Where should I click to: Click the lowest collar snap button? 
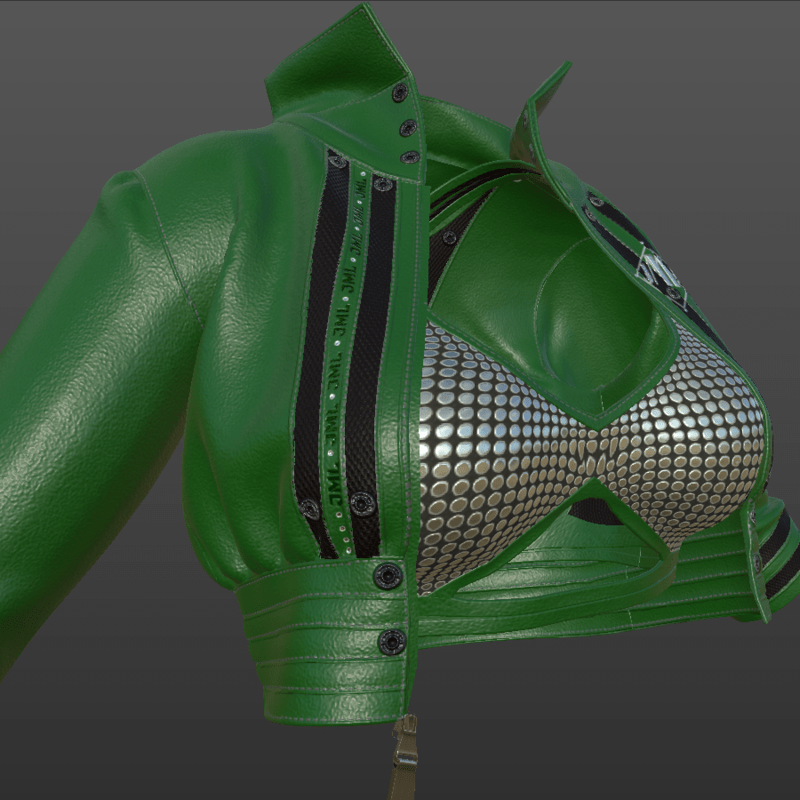coord(410,157)
